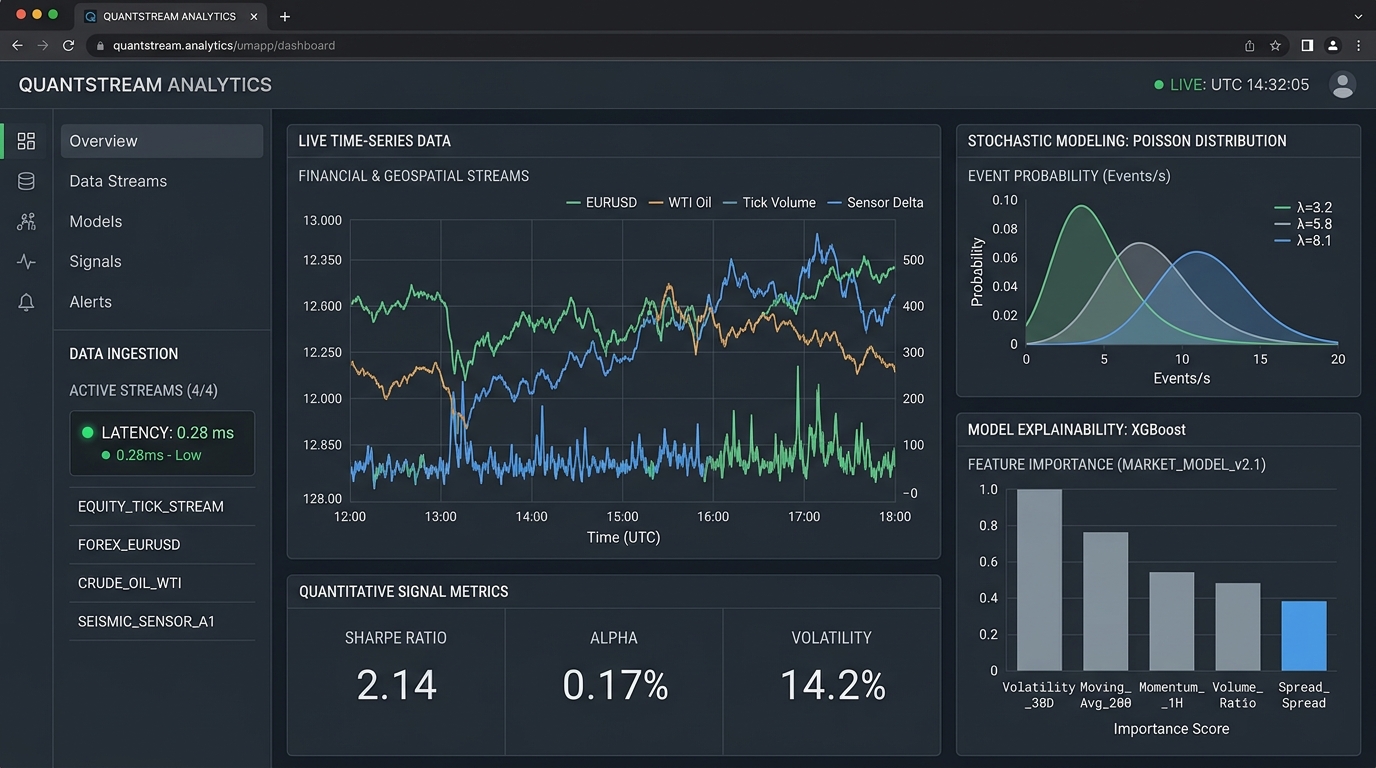Open the browser profile icon

1333,45
